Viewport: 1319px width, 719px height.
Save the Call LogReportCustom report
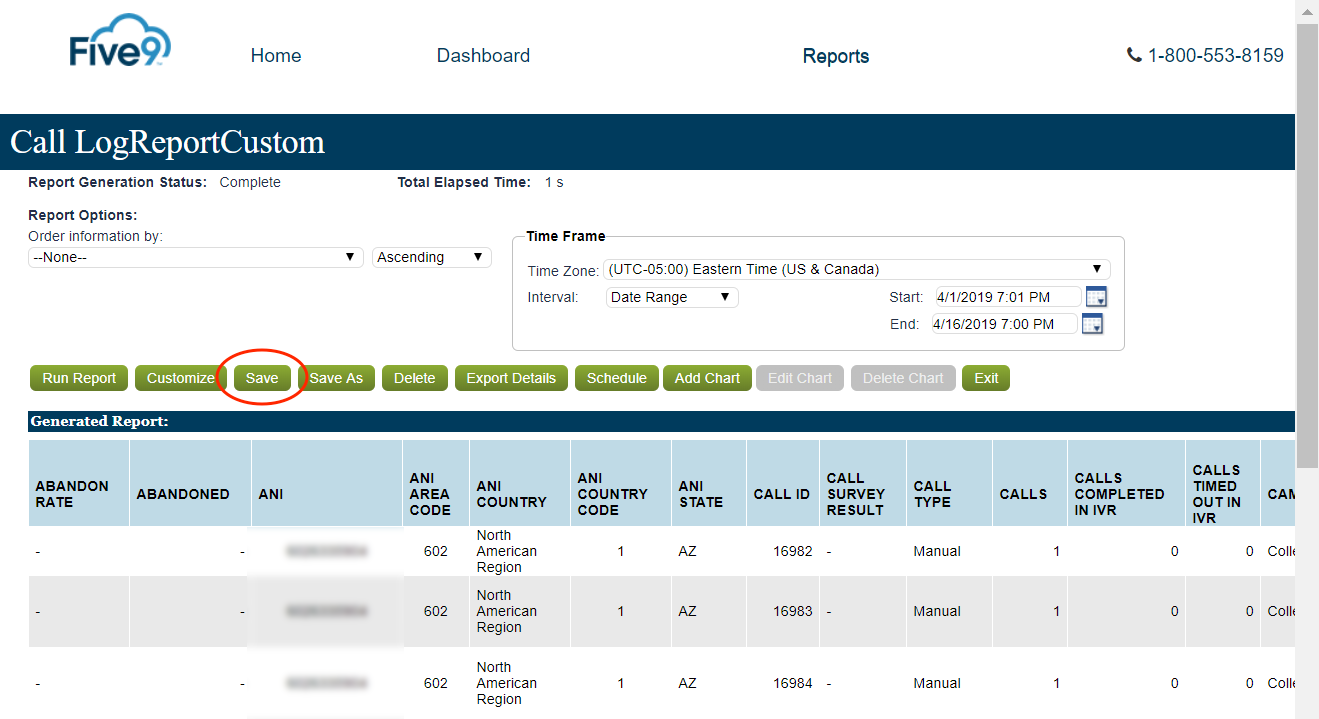click(x=262, y=378)
